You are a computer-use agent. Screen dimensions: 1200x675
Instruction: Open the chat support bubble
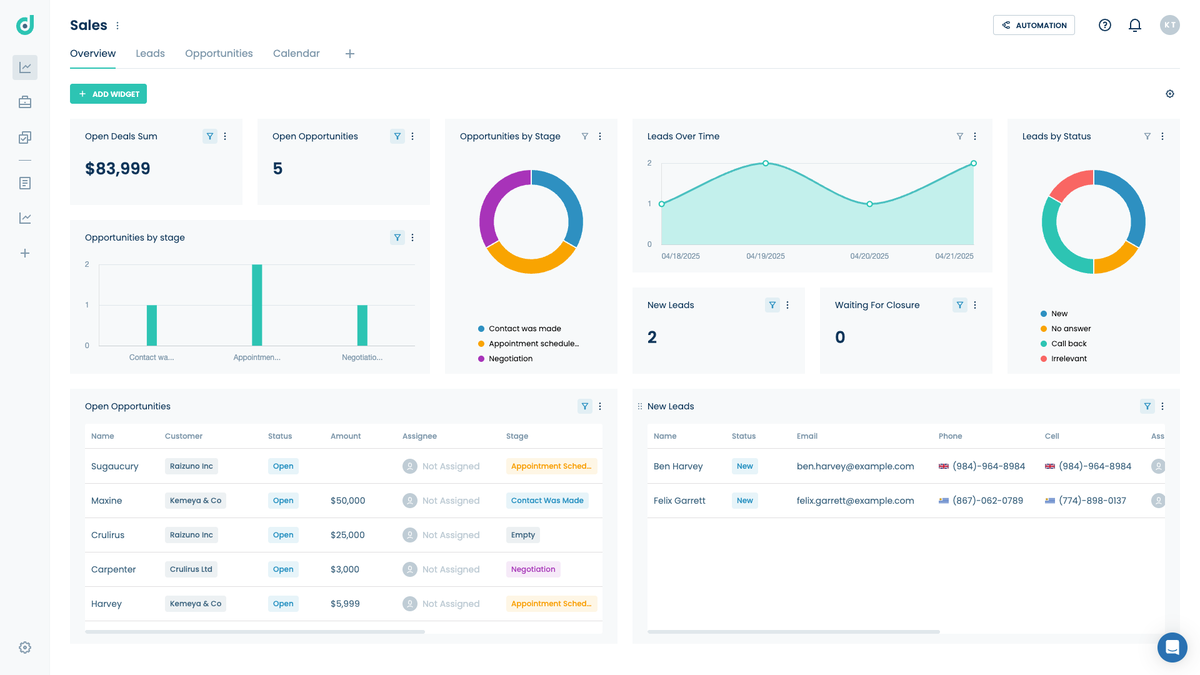[x=1172, y=647]
